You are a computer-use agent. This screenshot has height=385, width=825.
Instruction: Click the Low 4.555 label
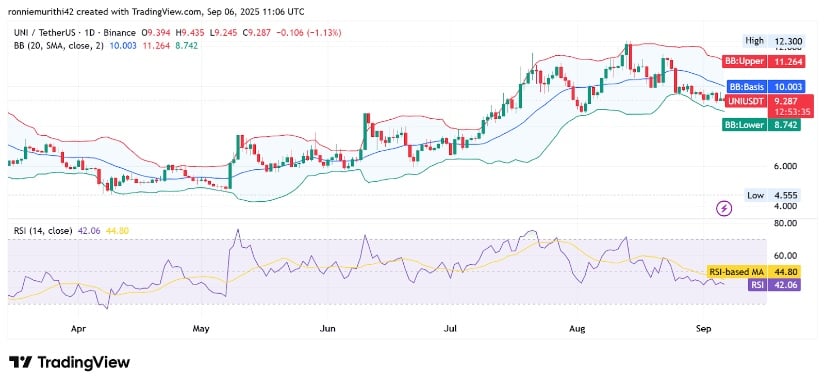point(773,196)
